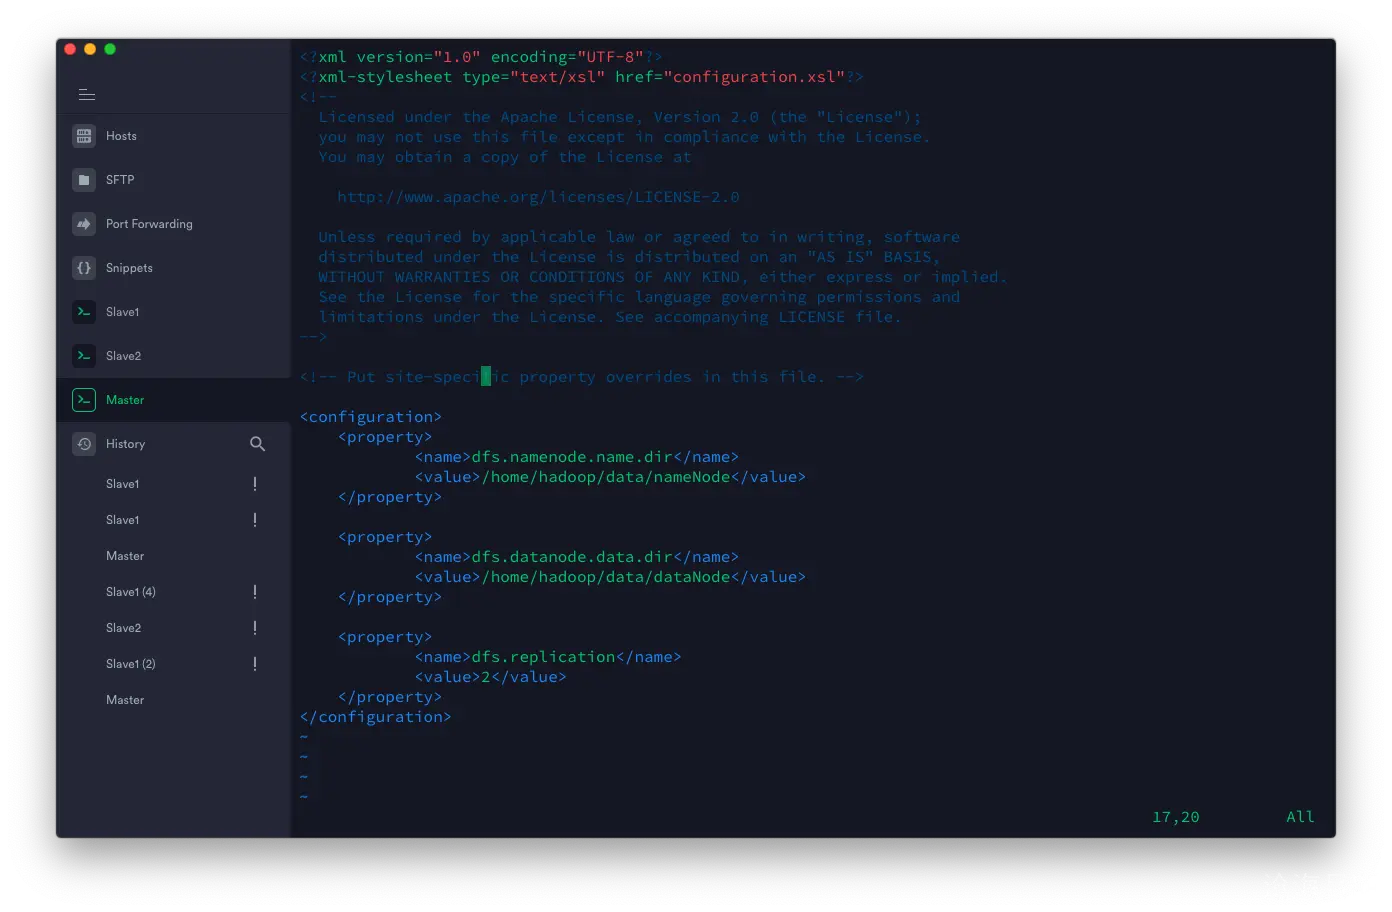The height and width of the screenshot is (912, 1392).
Task: Search history with the magnifier icon
Action: tap(257, 444)
